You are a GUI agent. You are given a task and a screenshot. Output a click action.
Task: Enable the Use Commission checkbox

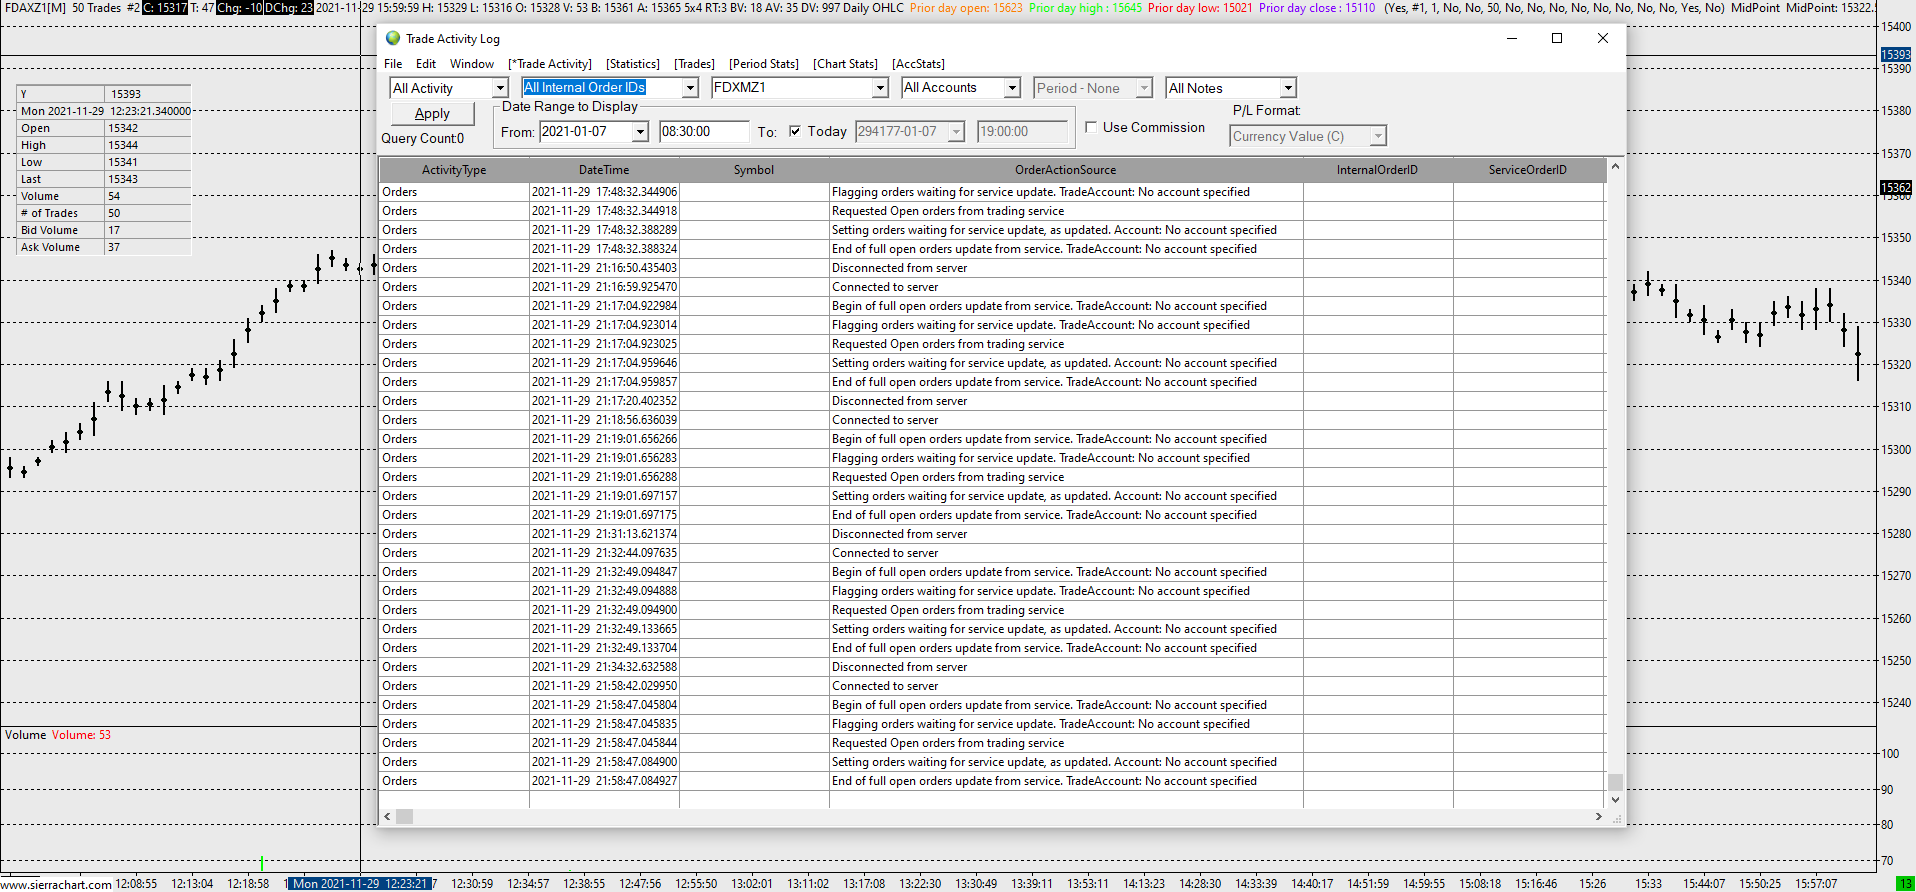pyautogui.click(x=1091, y=127)
